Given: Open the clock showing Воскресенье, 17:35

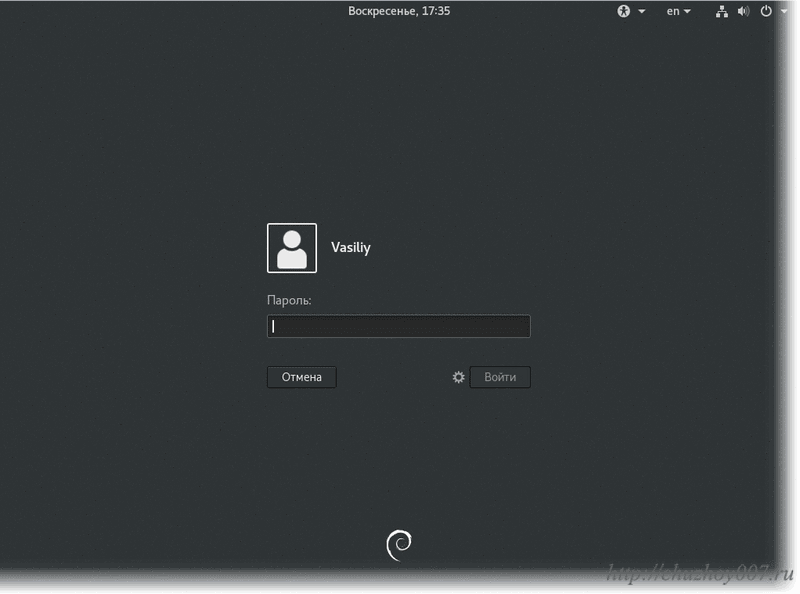Looking at the screenshot, I should point(399,11).
